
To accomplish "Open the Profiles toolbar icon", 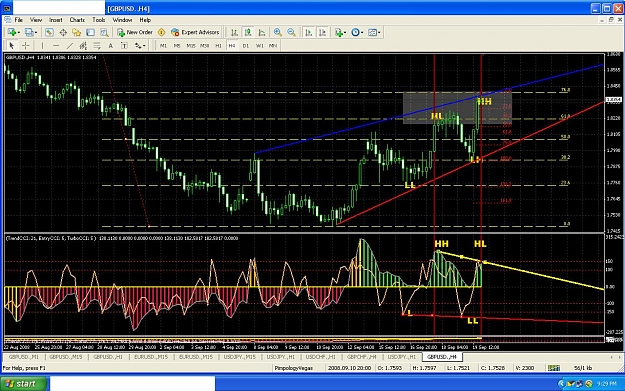I will [29, 32].
